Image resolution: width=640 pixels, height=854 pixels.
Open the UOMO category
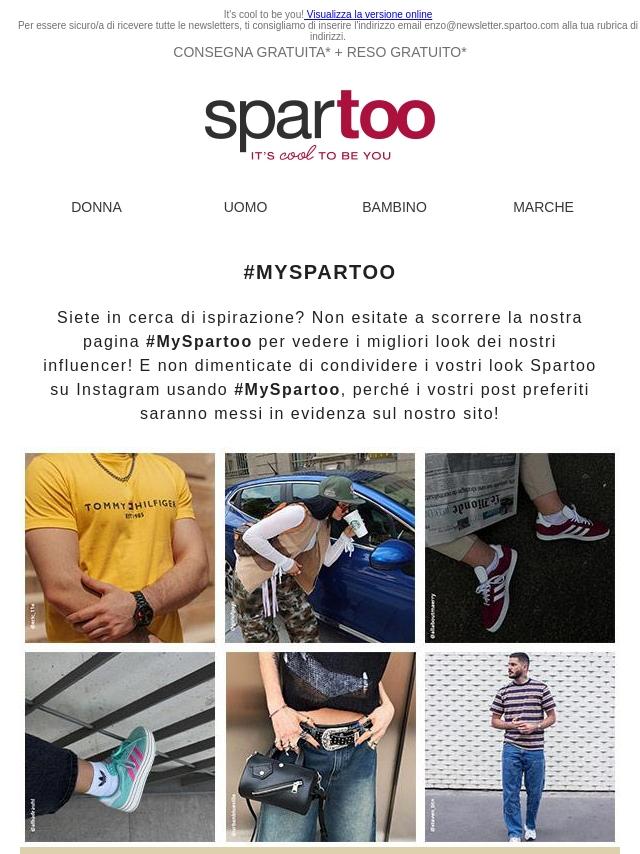pyautogui.click(x=245, y=207)
